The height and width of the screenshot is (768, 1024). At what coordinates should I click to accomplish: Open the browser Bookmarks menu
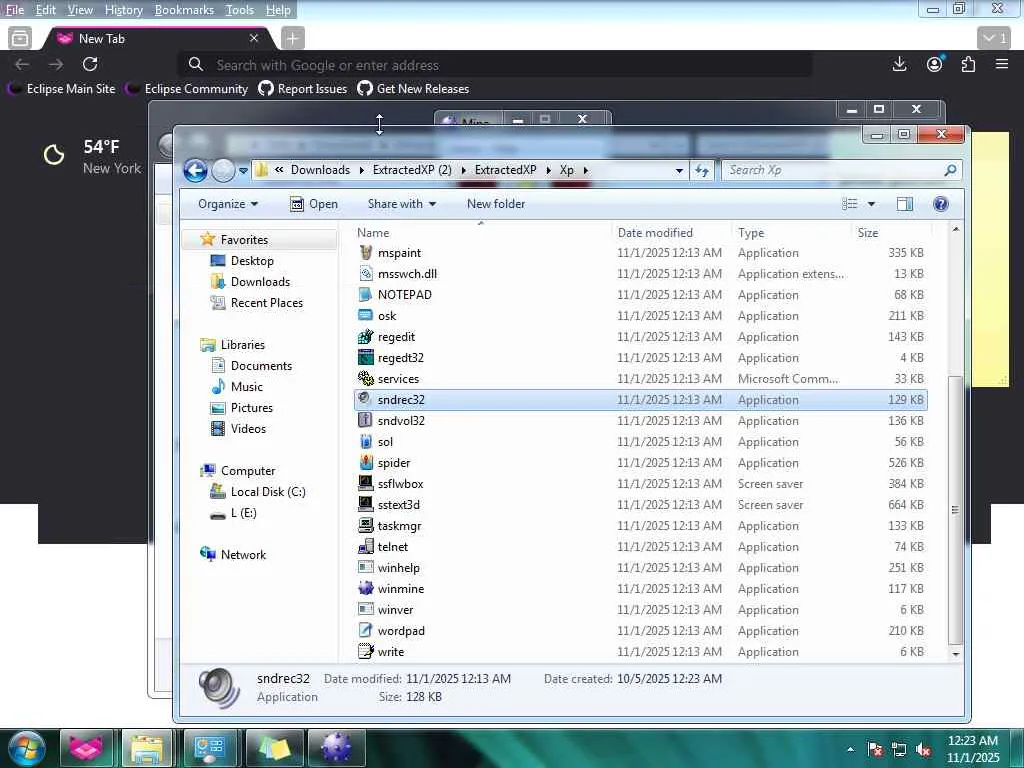(184, 10)
